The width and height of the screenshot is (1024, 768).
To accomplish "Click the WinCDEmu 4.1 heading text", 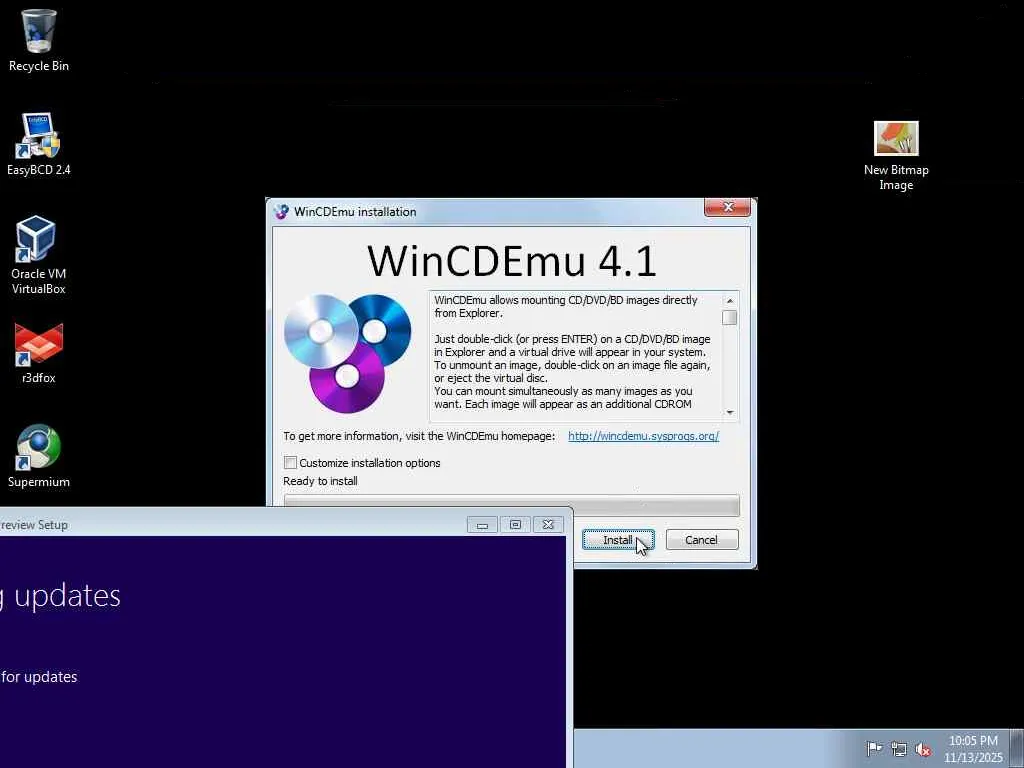I will click(x=511, y=261).
